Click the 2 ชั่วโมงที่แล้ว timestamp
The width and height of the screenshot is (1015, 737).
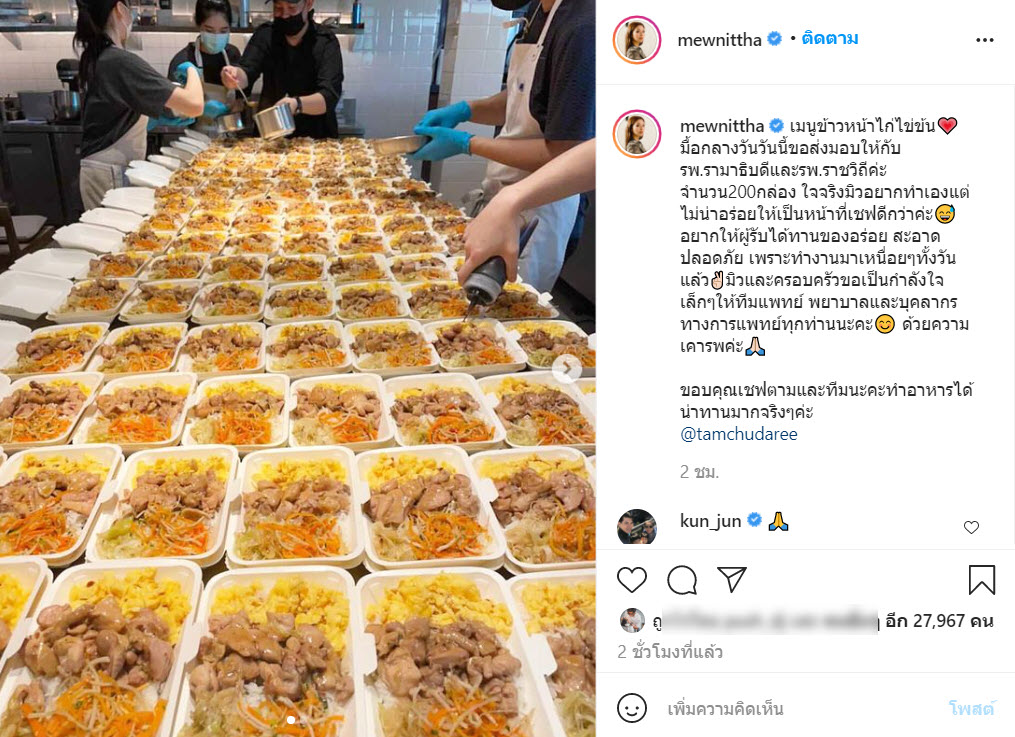tap(669, 652)
